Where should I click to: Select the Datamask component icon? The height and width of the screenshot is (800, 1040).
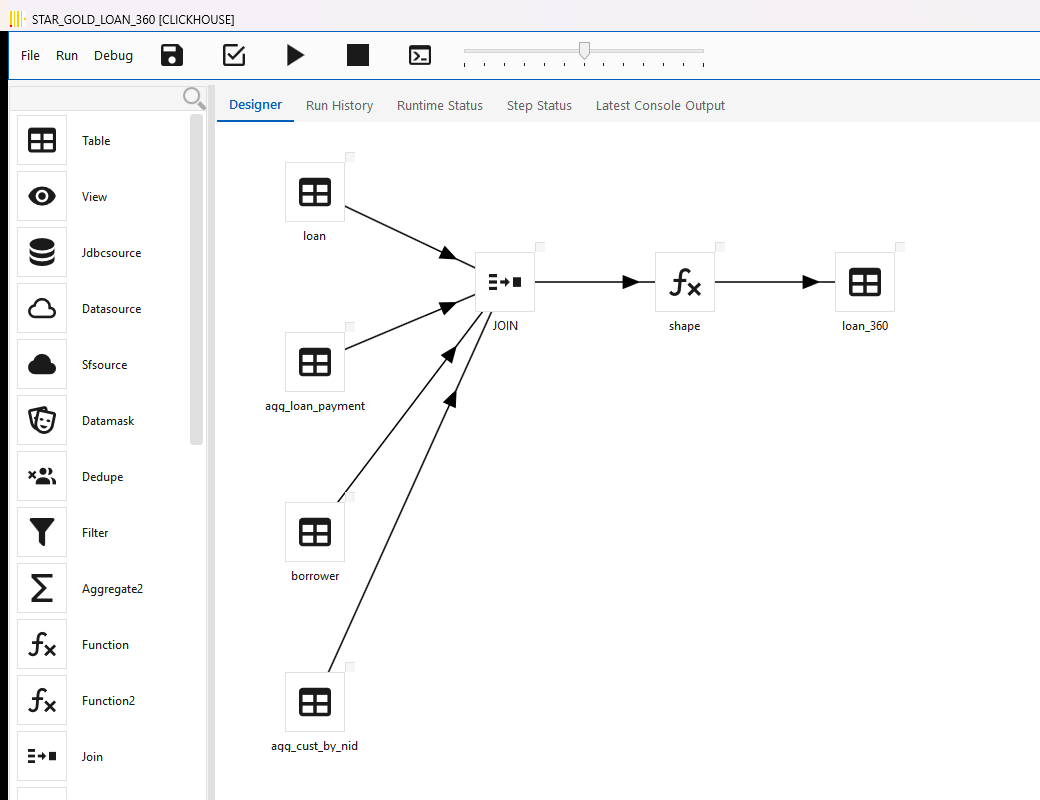tap(42, 421)
